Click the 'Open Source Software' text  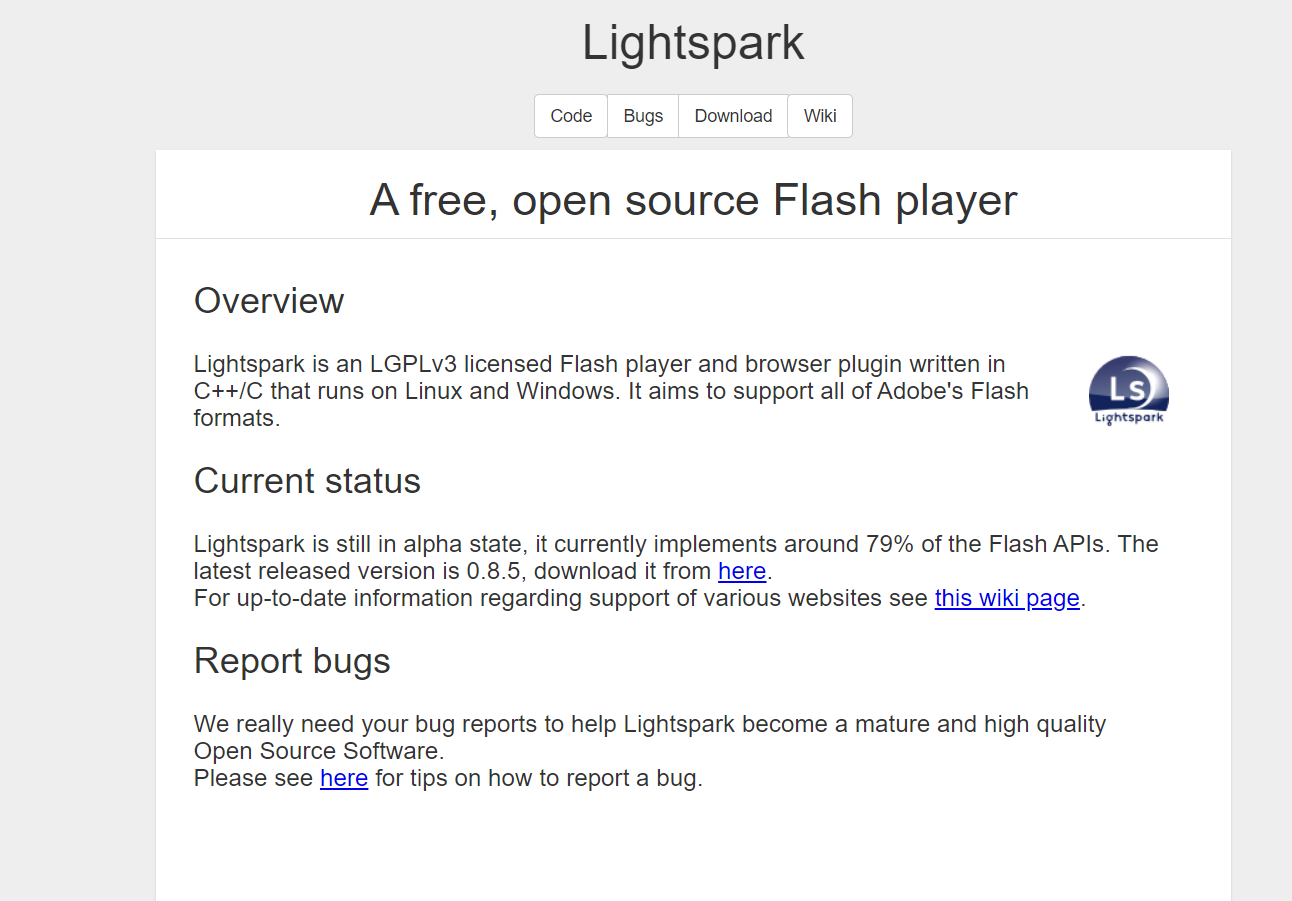[316, 752]
